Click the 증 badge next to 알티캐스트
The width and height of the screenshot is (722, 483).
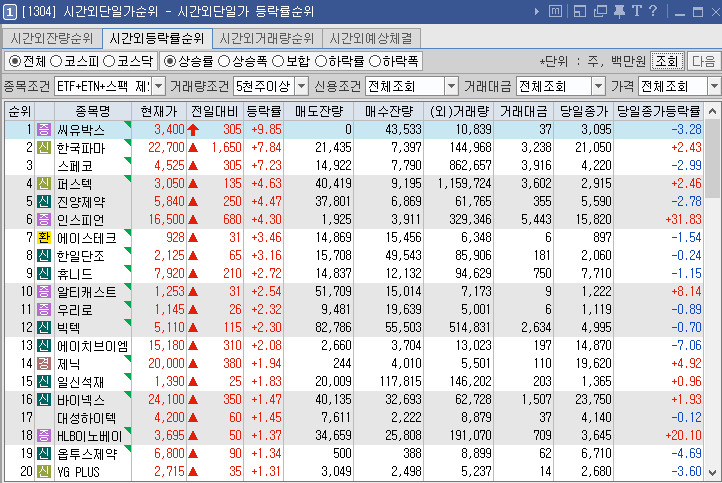tap(44, 291)
